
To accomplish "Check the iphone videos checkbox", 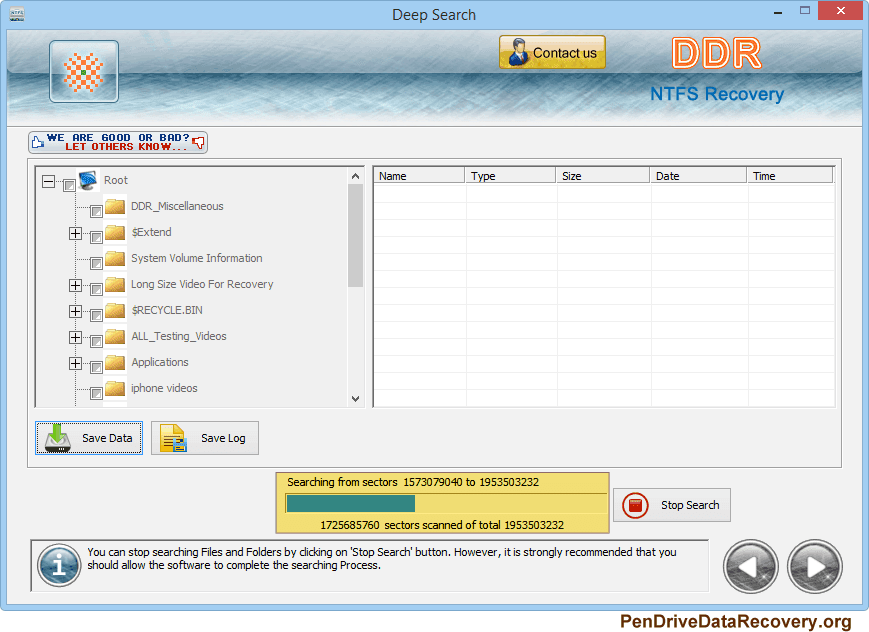I will 96,394.
